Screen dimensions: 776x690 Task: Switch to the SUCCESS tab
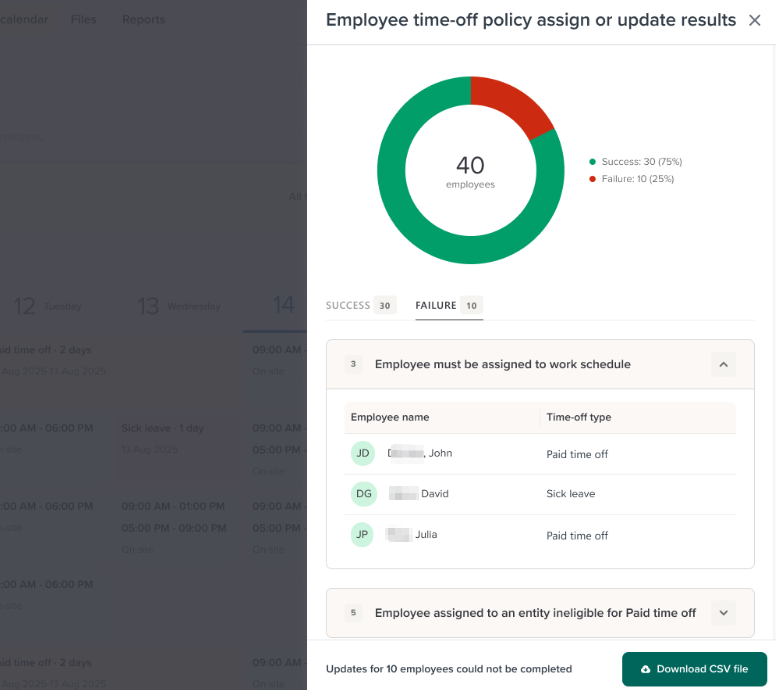coord(361,305)
